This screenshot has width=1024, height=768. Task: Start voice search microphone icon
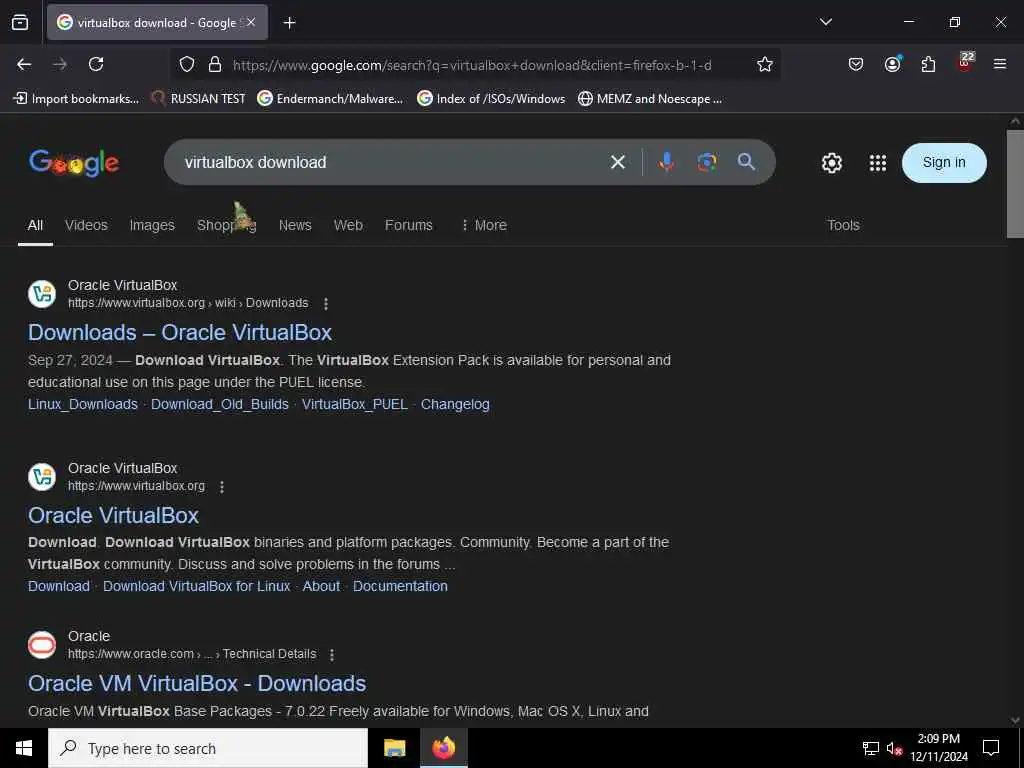(x=666, y=162)
